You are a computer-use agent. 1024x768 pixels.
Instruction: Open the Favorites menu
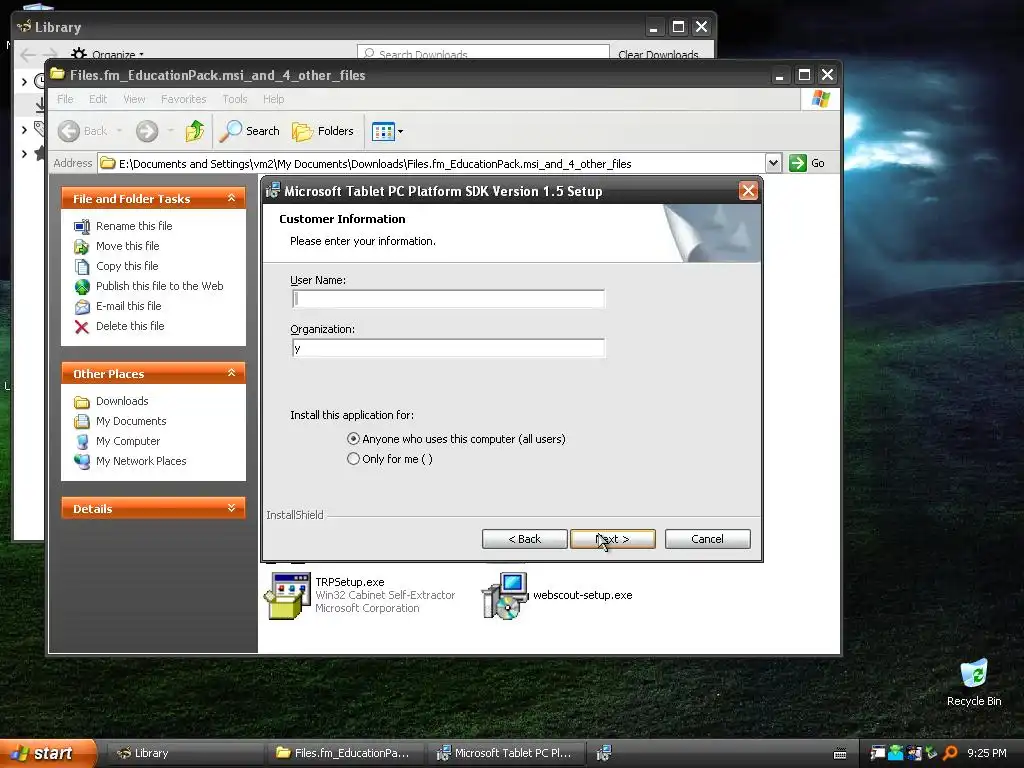pyautogui.click(x=184, y=99)
